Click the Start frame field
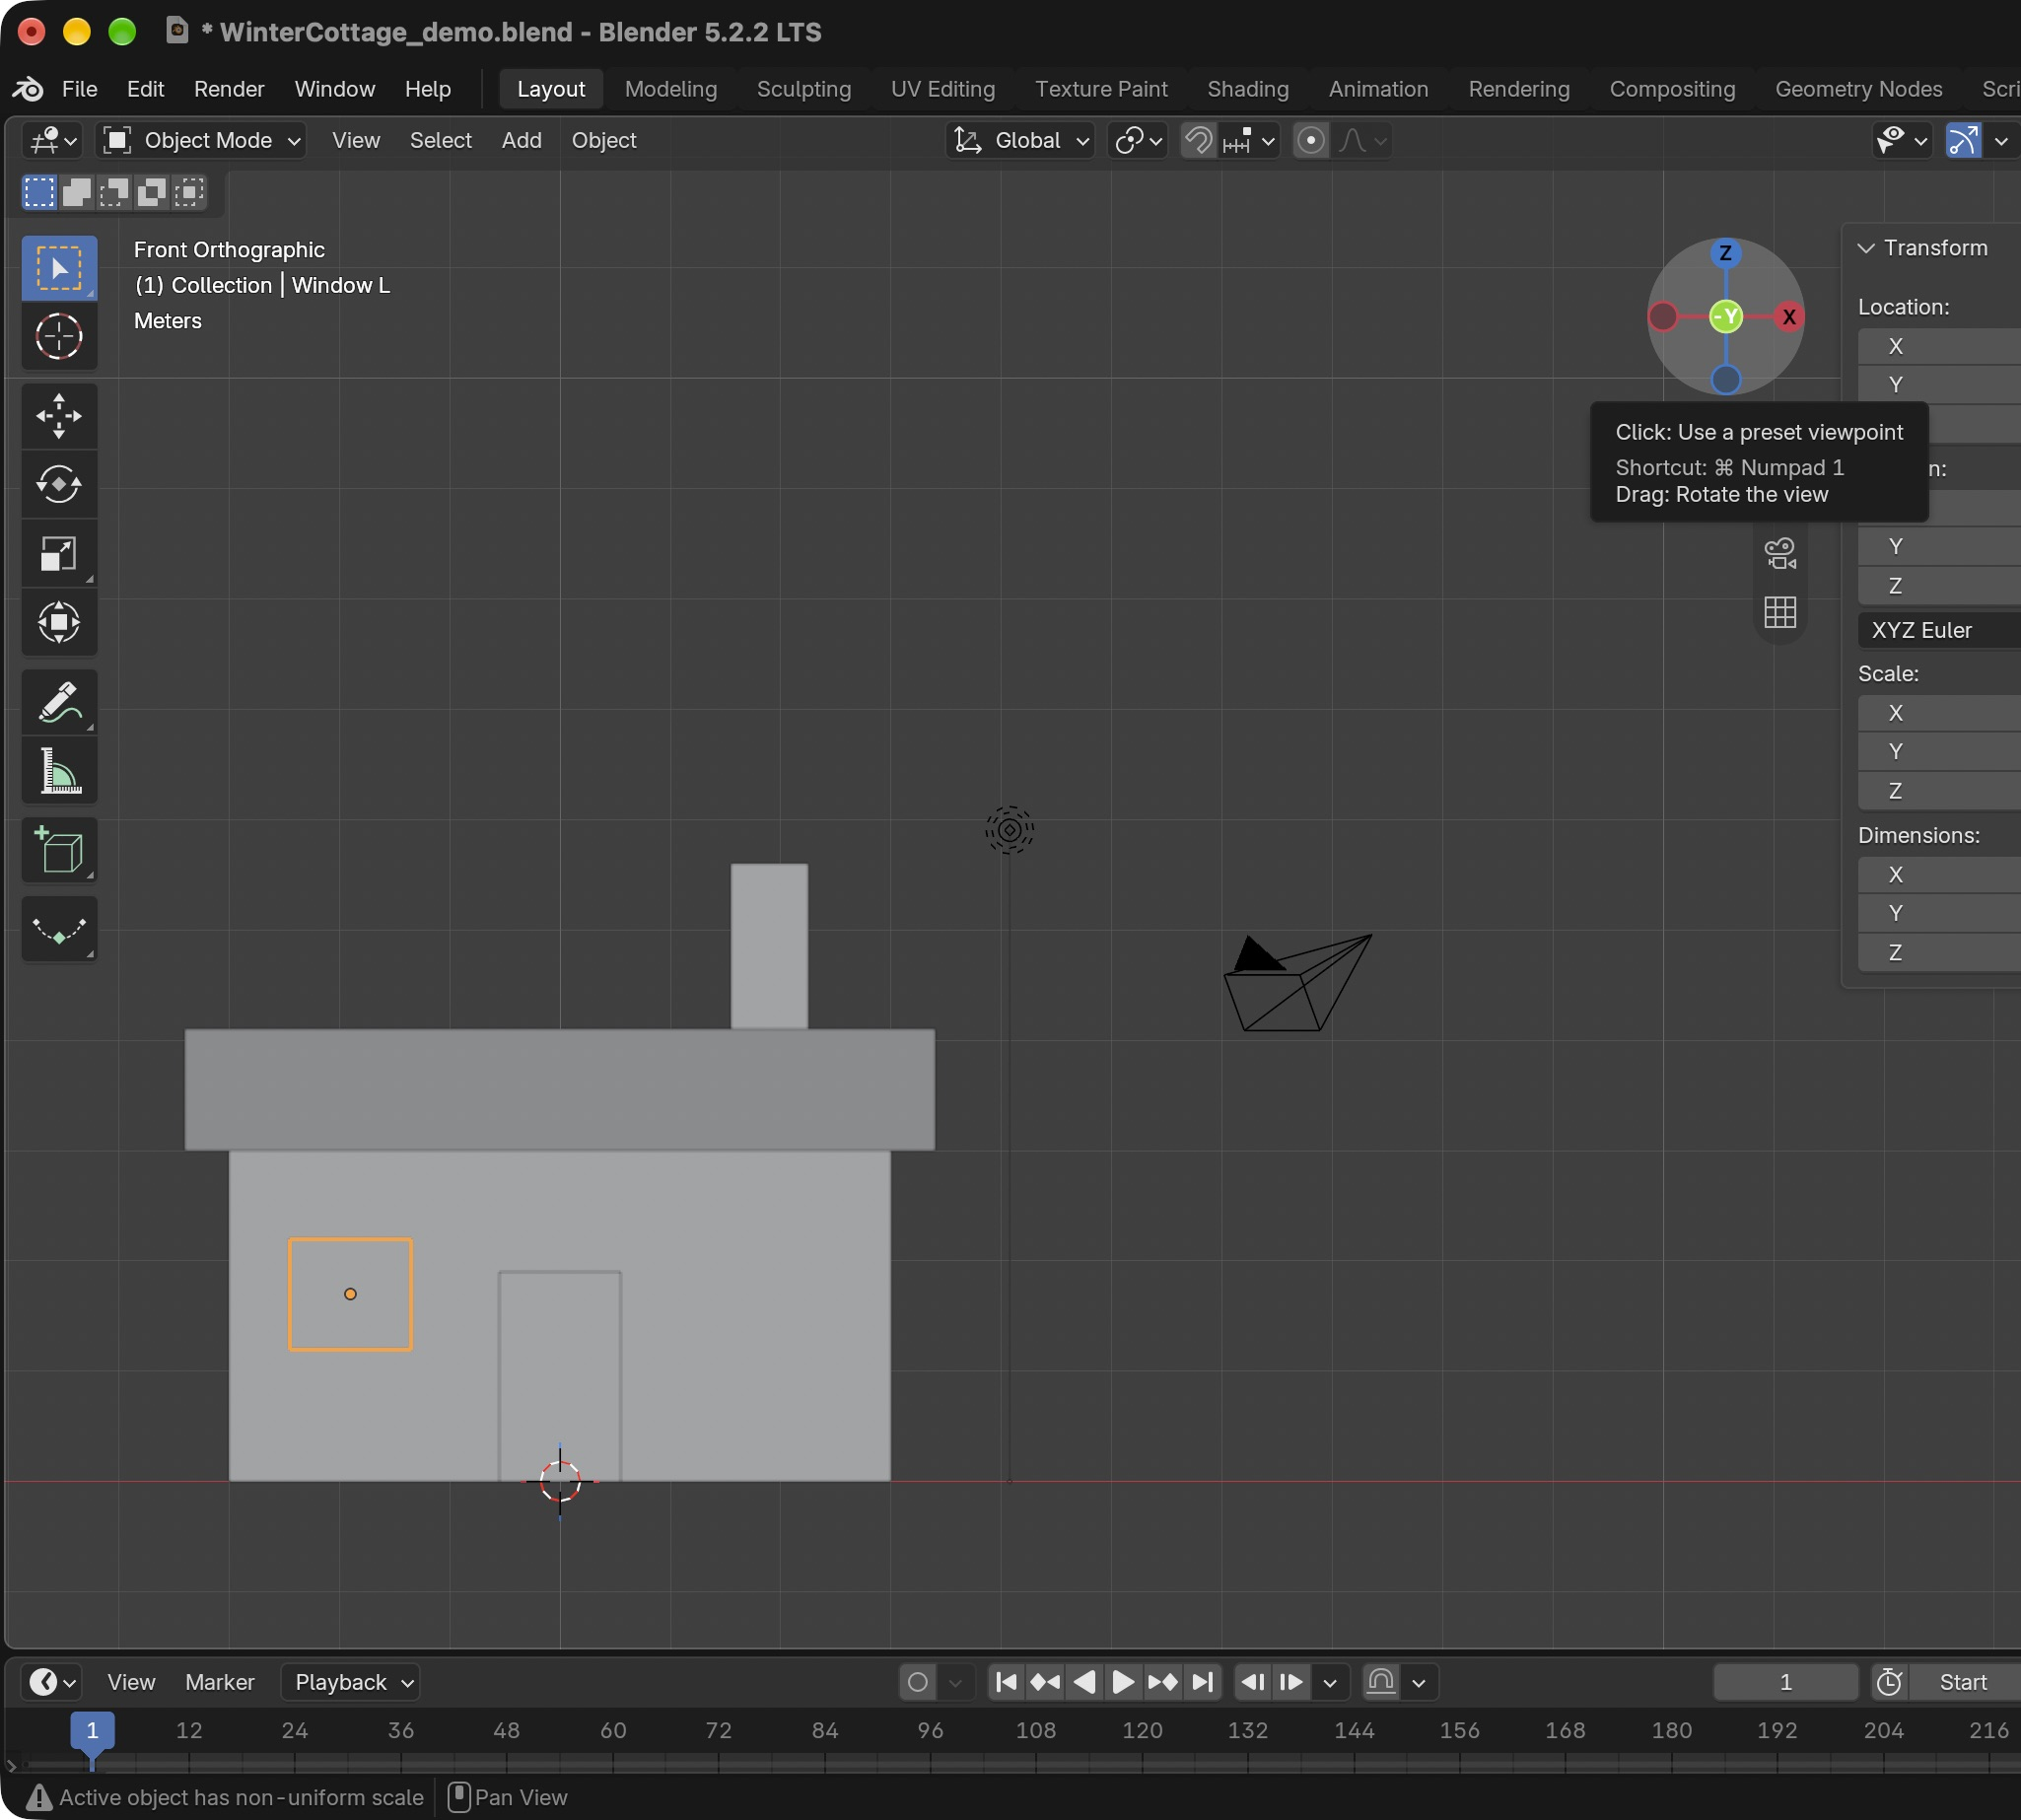The height and width of the screenshot is (1820, 2021). 1964,1682
